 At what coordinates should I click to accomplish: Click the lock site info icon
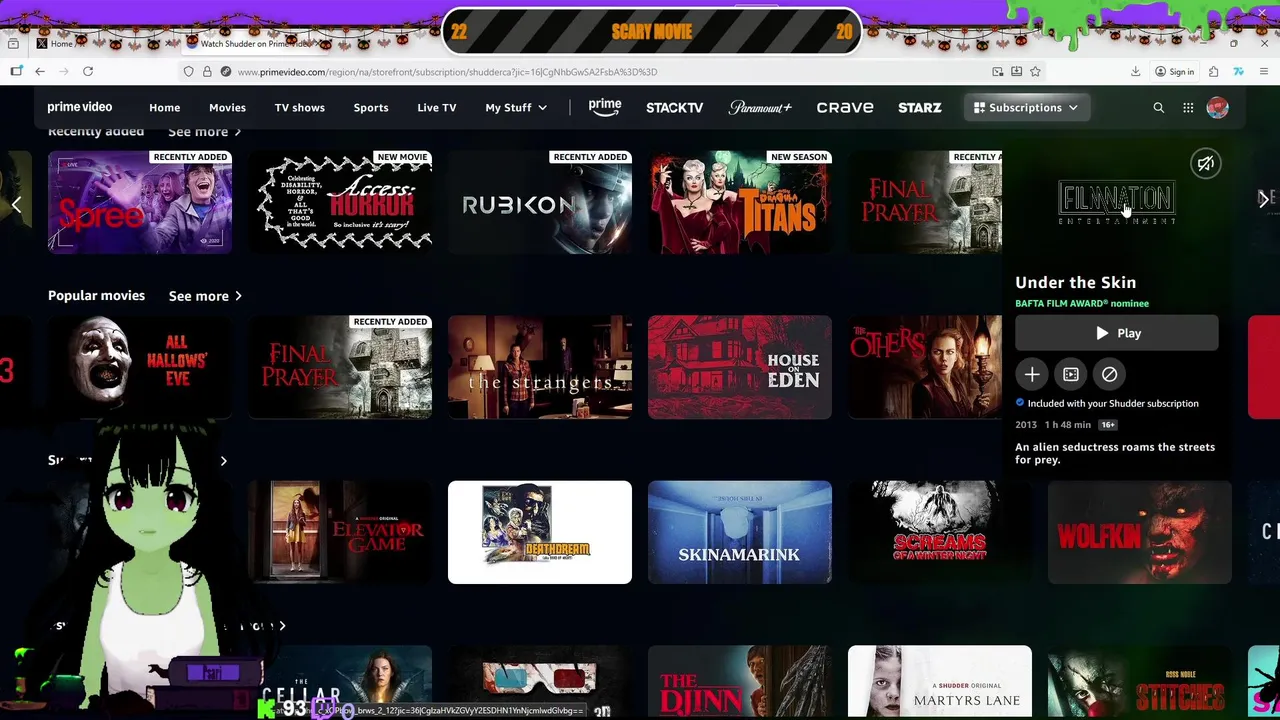tap(207, 72)
